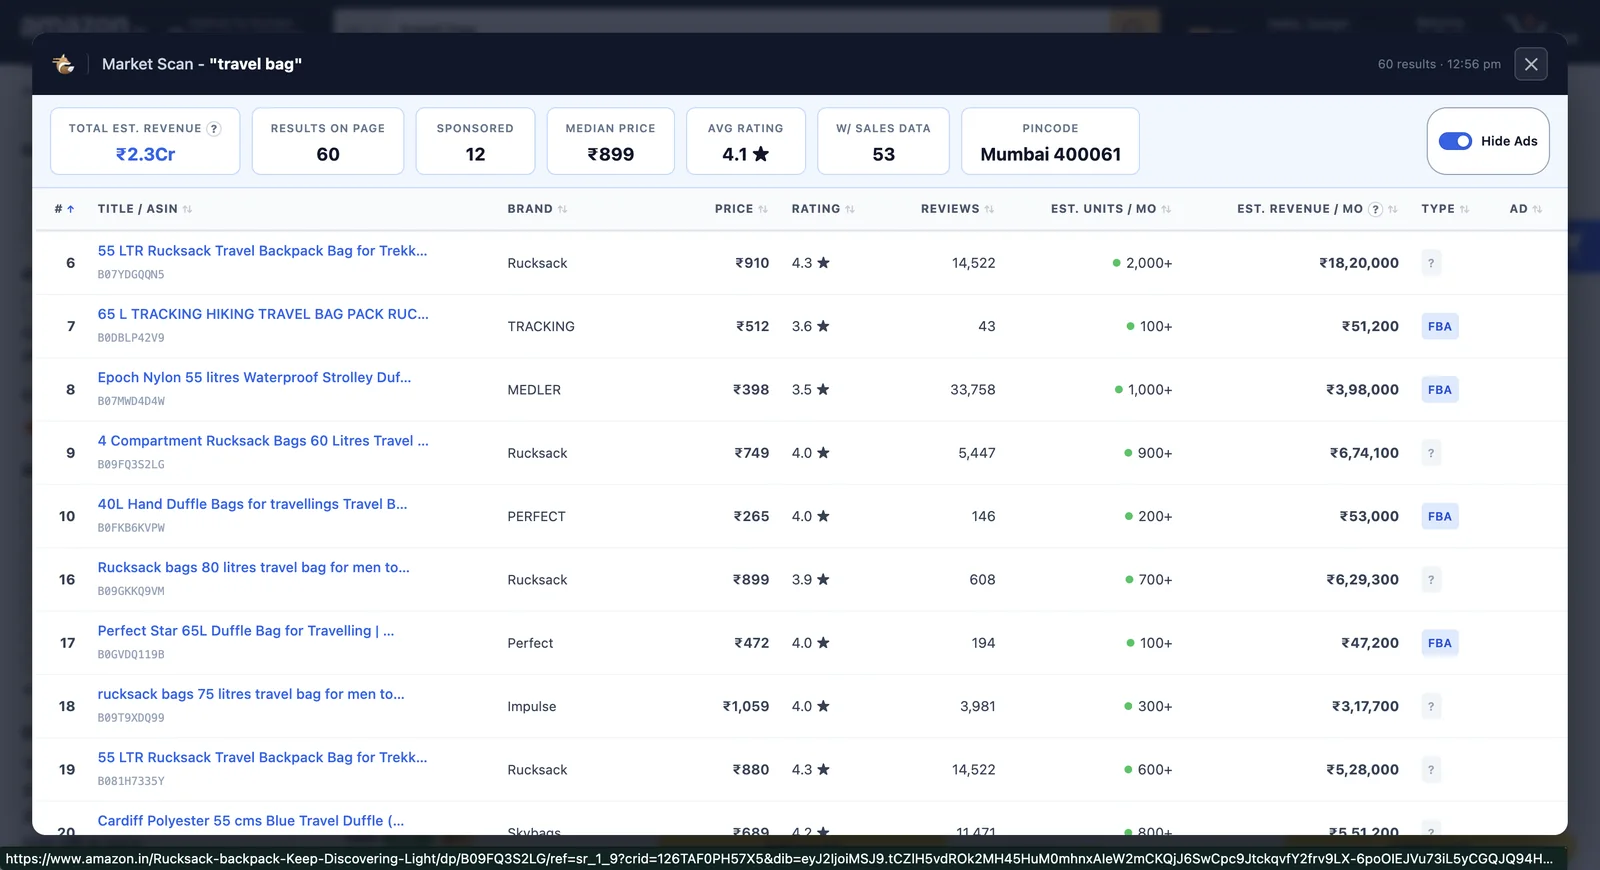Sort the table by Title / ASIN
This screenshot has height=870, width=1600.
145,209
